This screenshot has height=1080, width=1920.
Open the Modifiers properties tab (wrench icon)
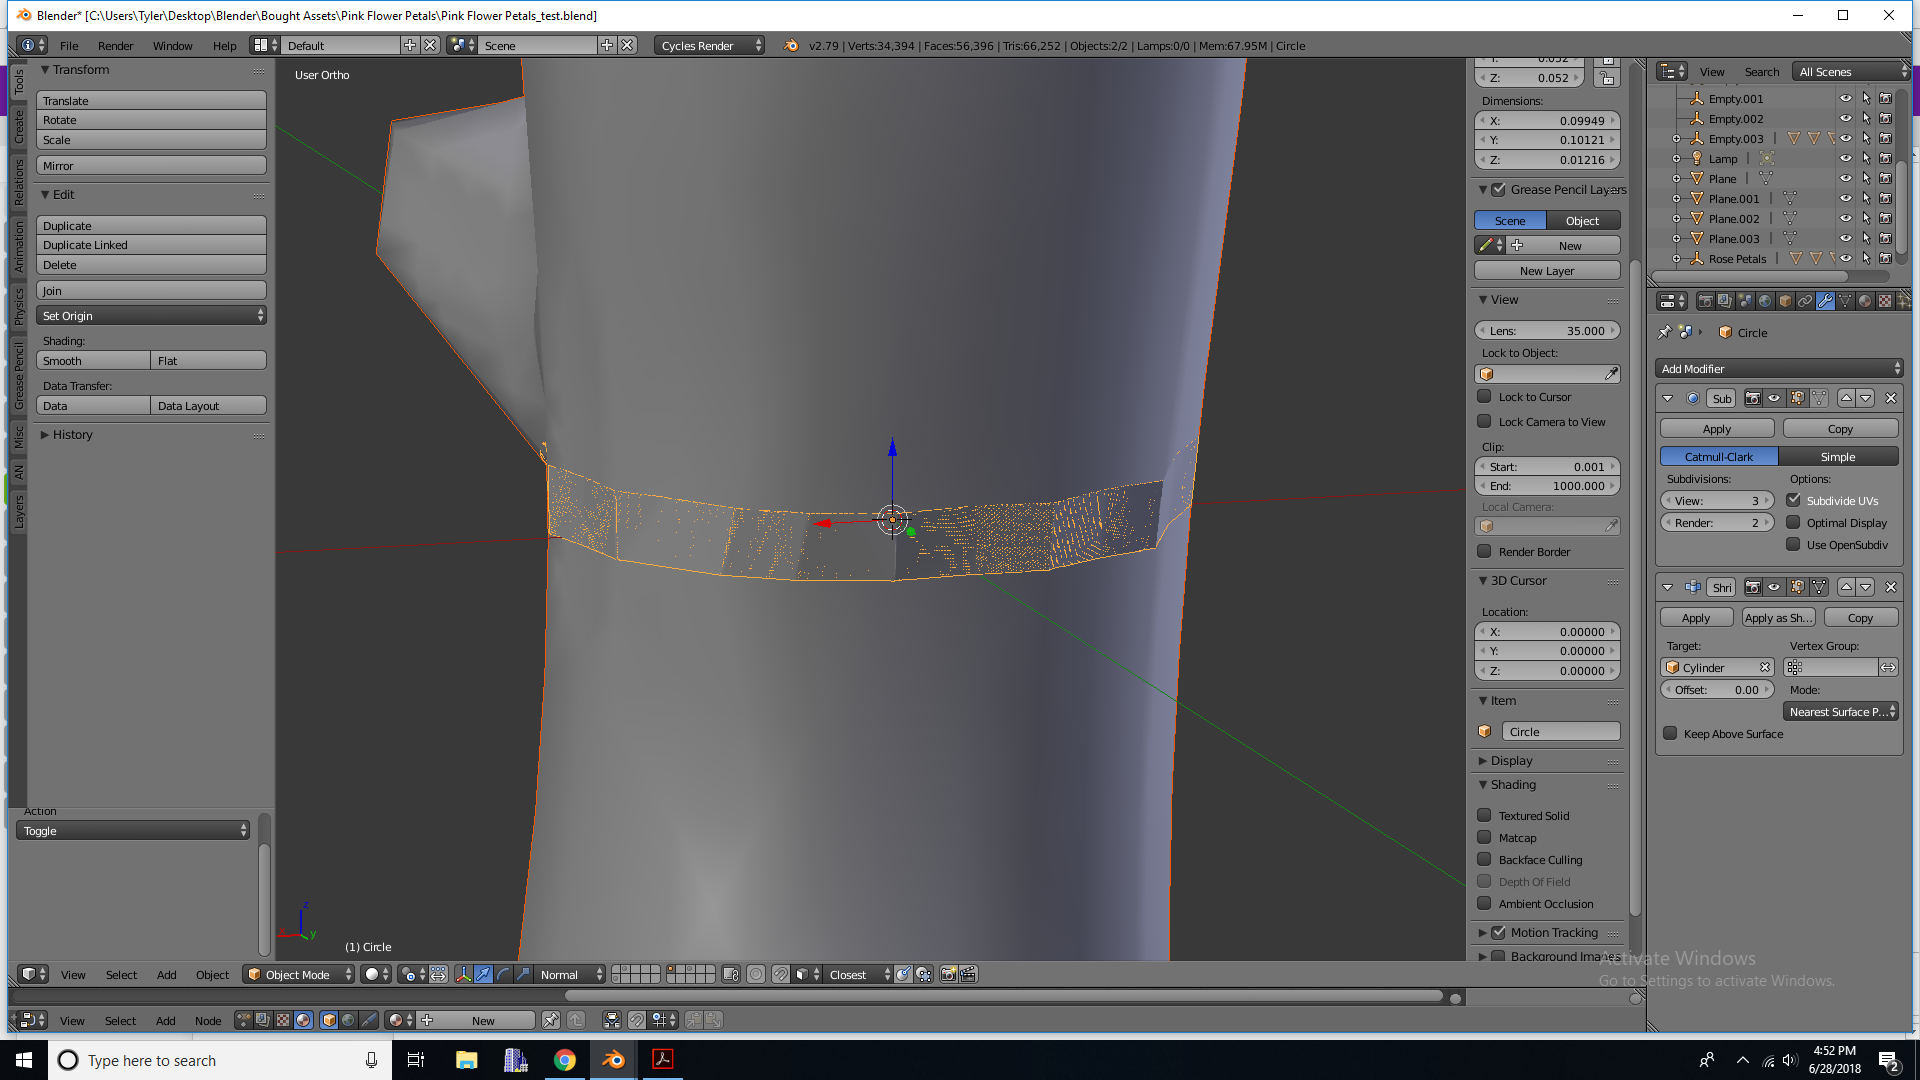(1825, 301)
